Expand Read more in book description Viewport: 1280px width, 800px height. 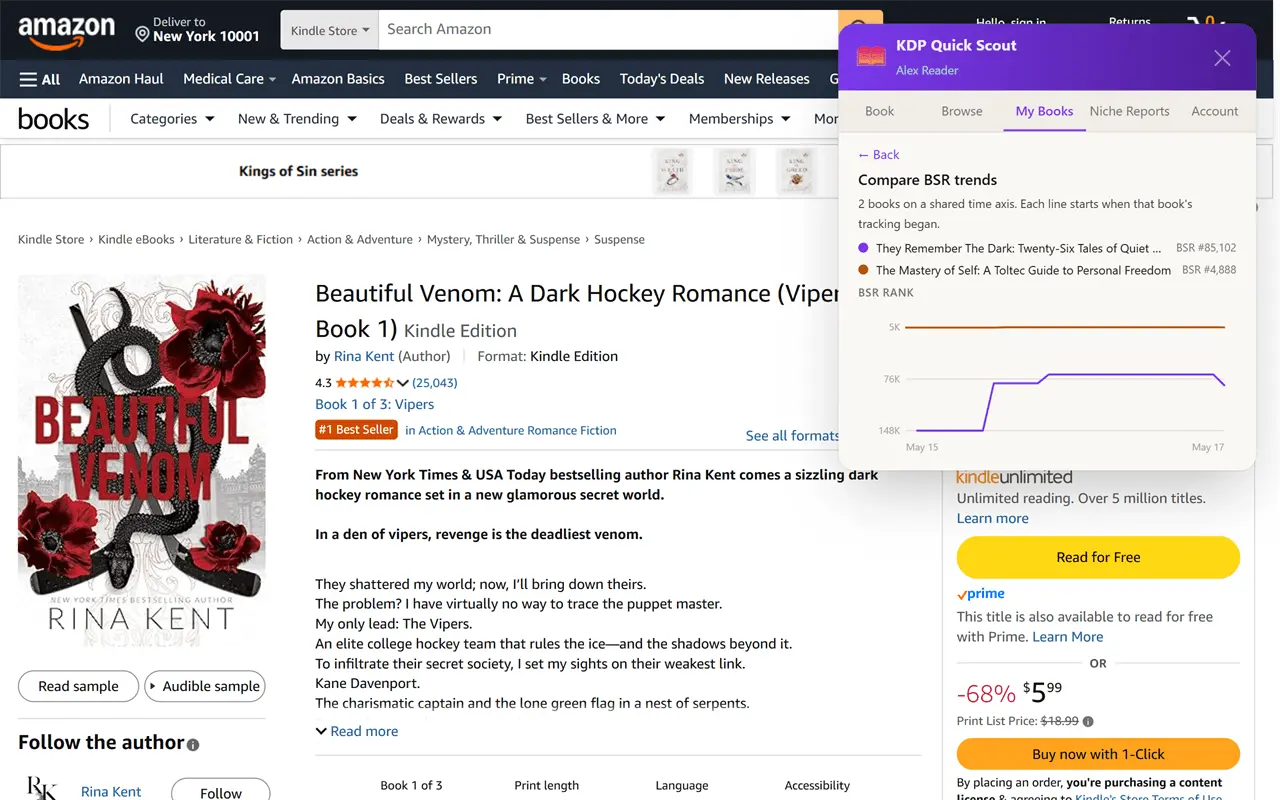point(357,731)
